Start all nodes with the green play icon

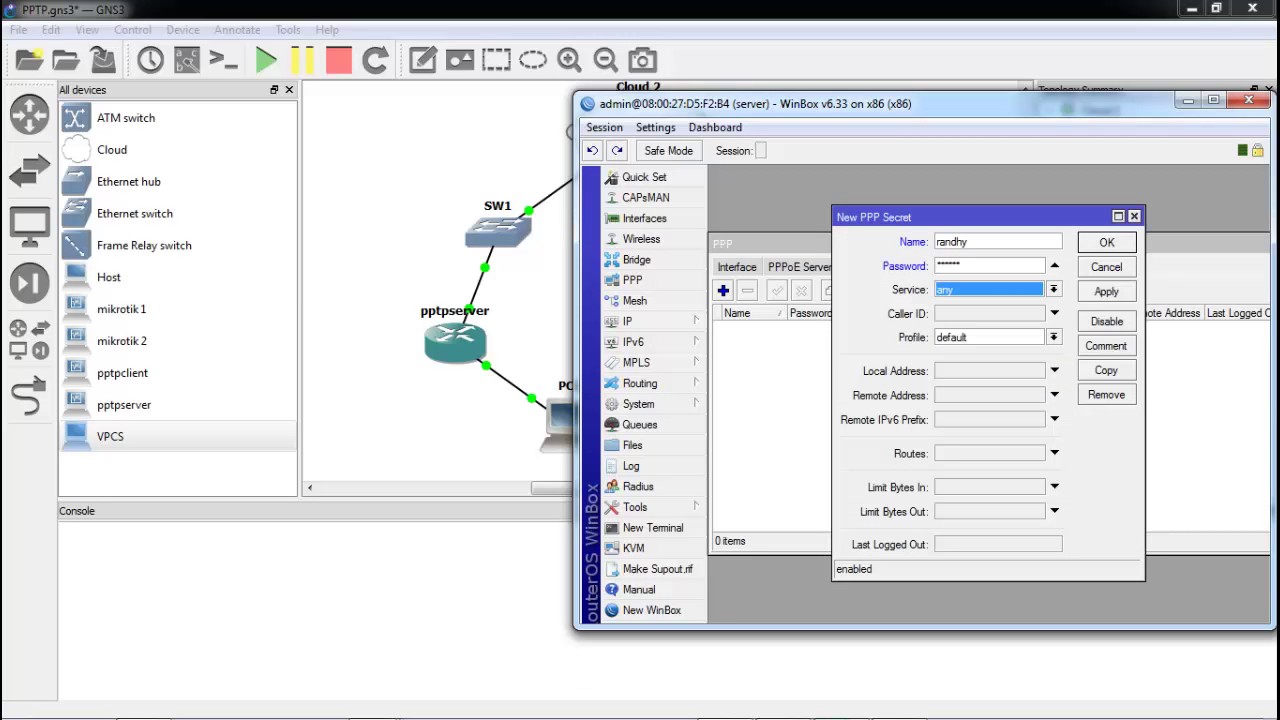266,60
